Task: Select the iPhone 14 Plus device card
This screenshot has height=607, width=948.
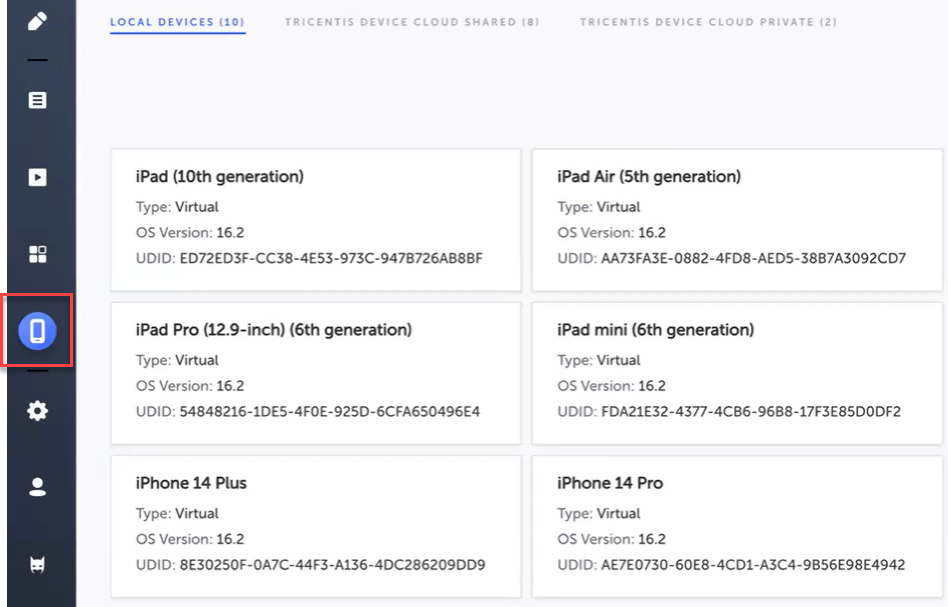Action: coord(315,526)
